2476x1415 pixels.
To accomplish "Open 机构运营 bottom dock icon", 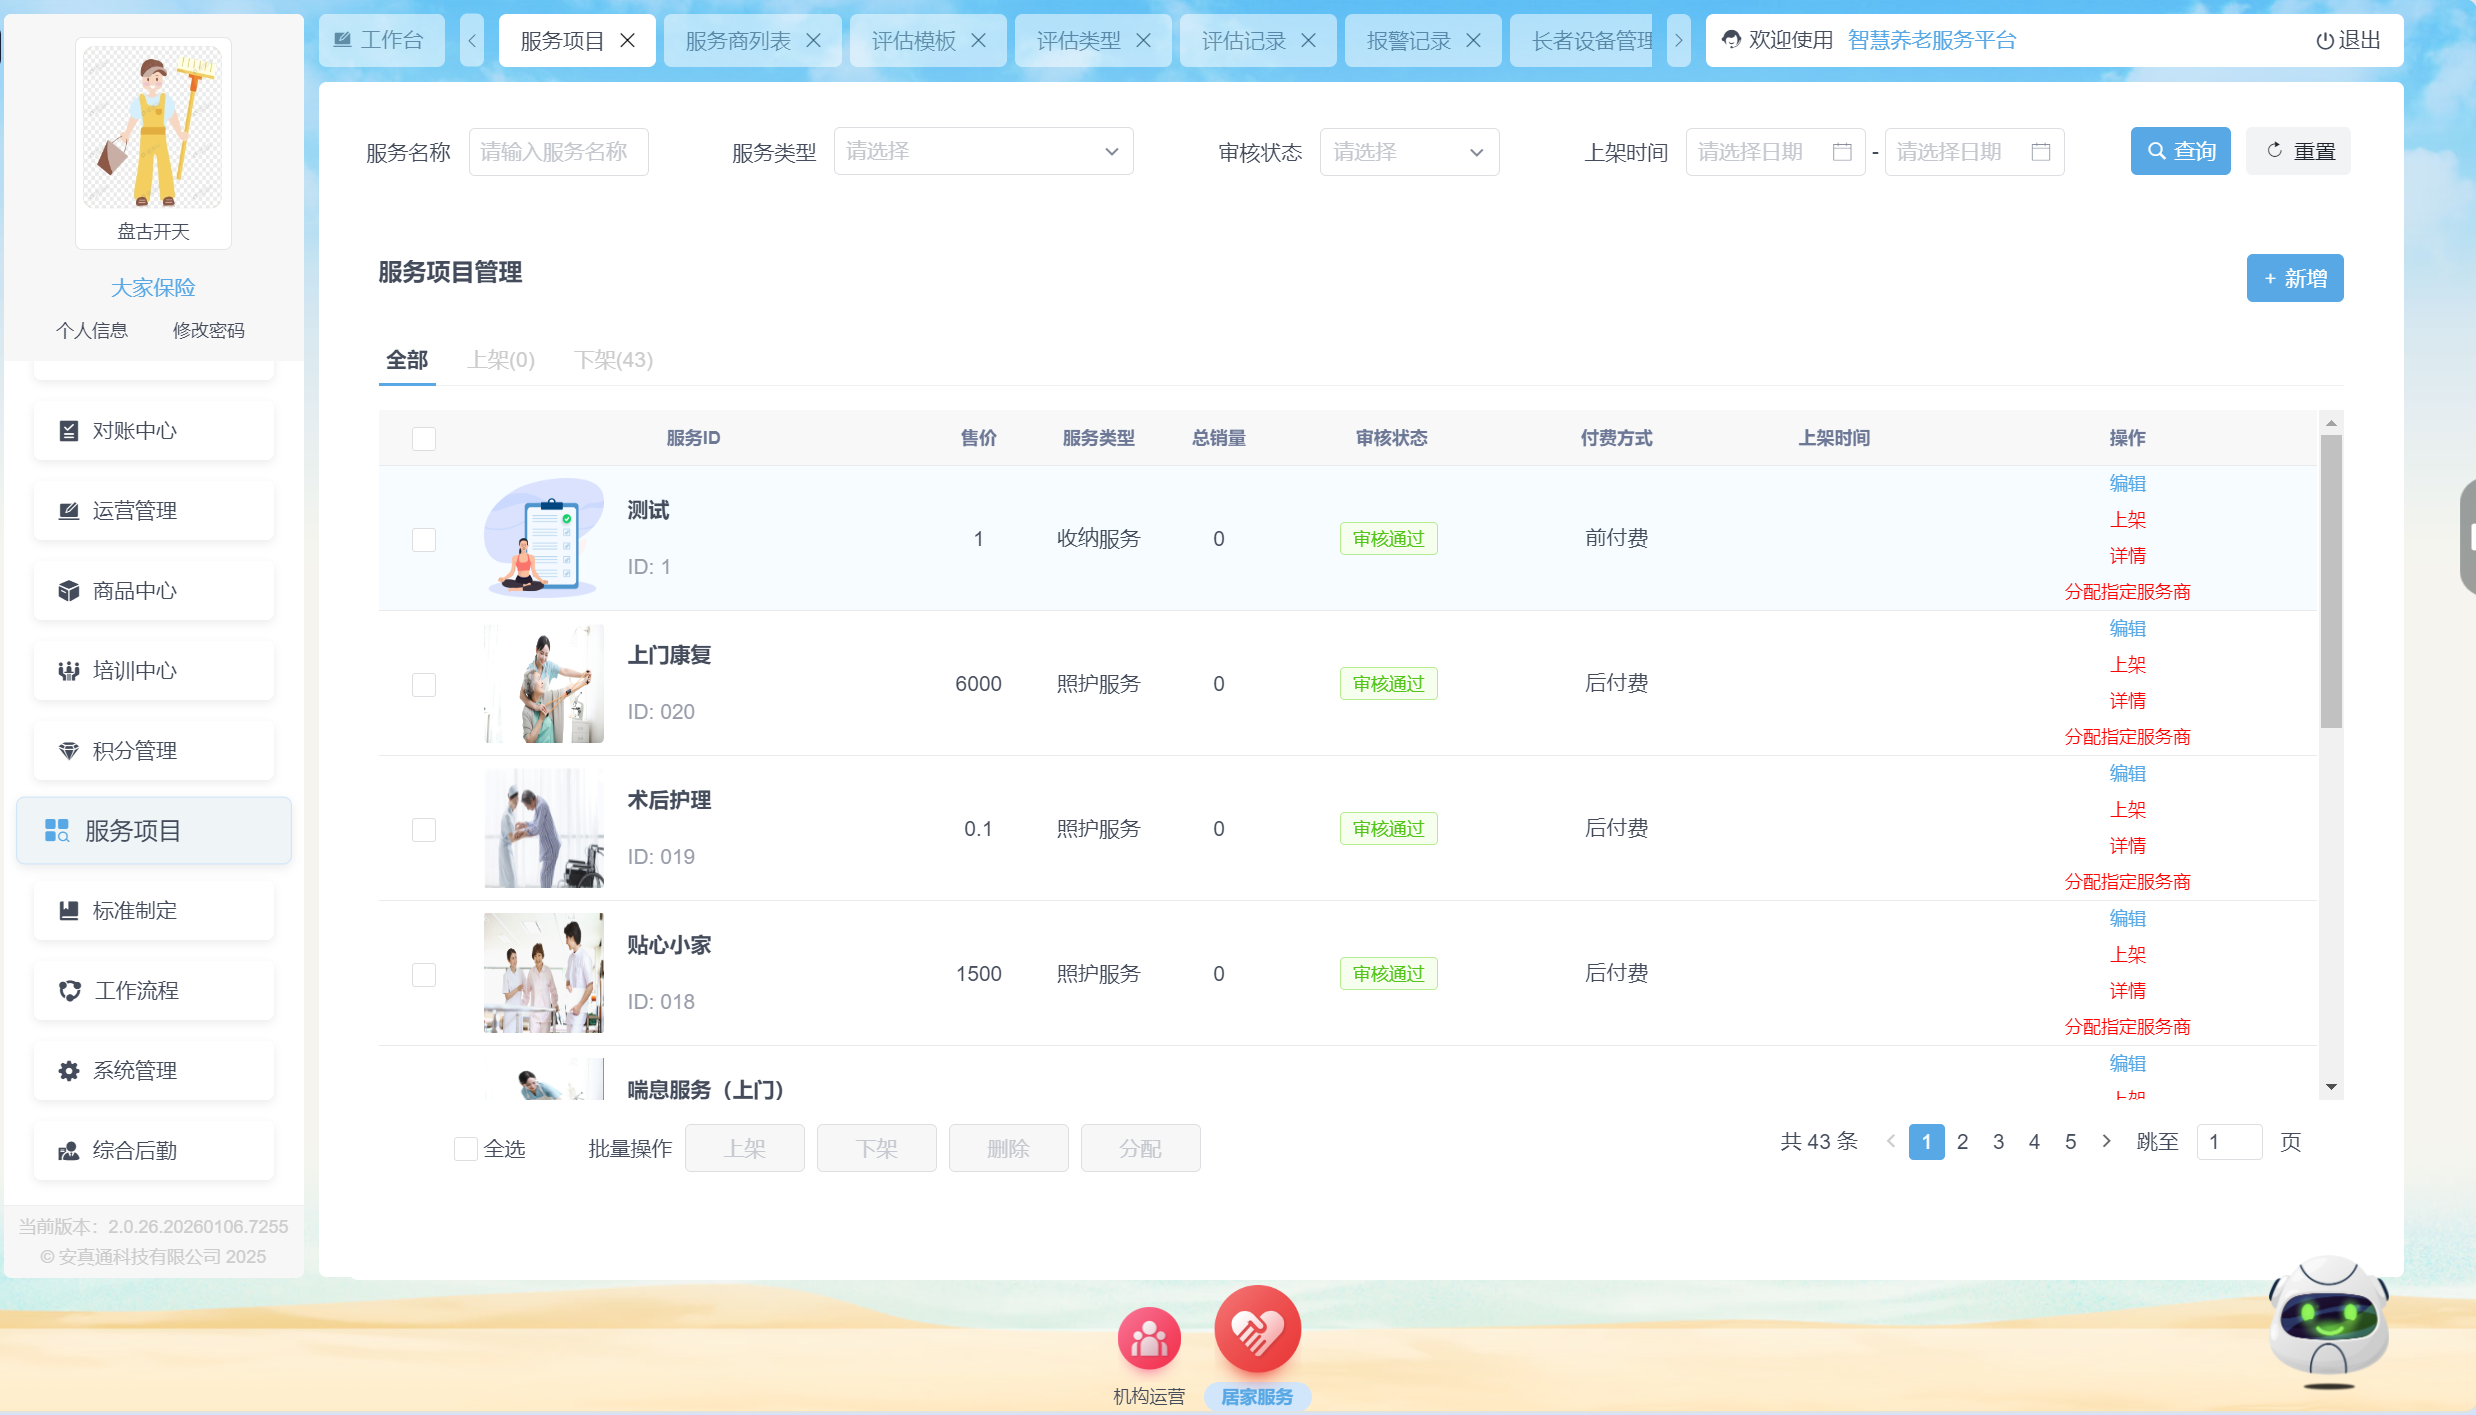I will (x=1149, y=1338).
